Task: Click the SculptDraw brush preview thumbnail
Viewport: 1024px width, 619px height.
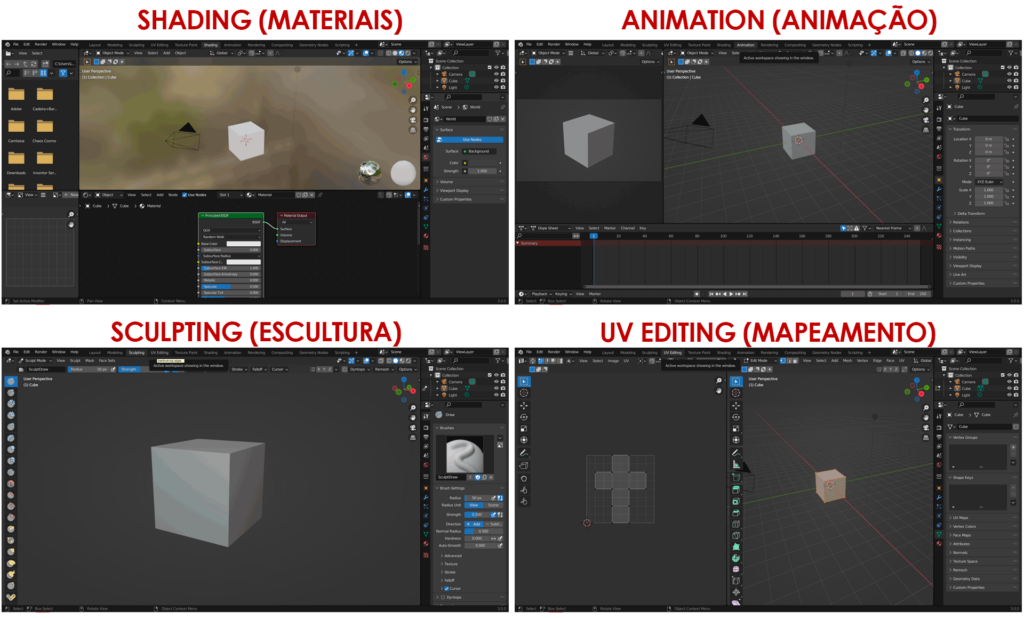Action: [464, 454]
